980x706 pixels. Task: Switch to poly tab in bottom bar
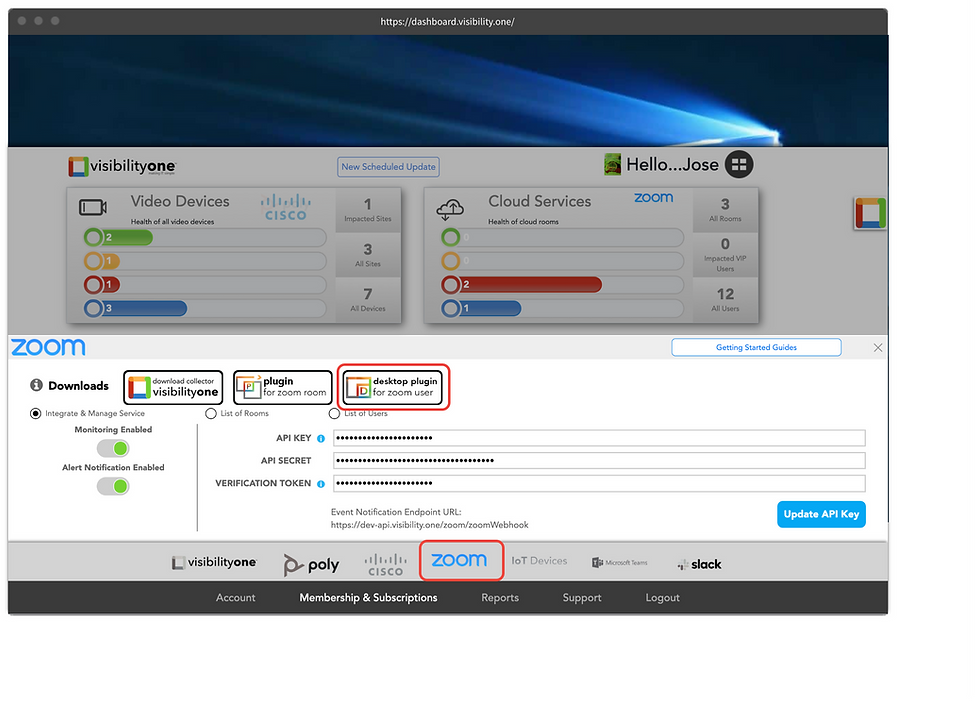(x=311, y=564)
